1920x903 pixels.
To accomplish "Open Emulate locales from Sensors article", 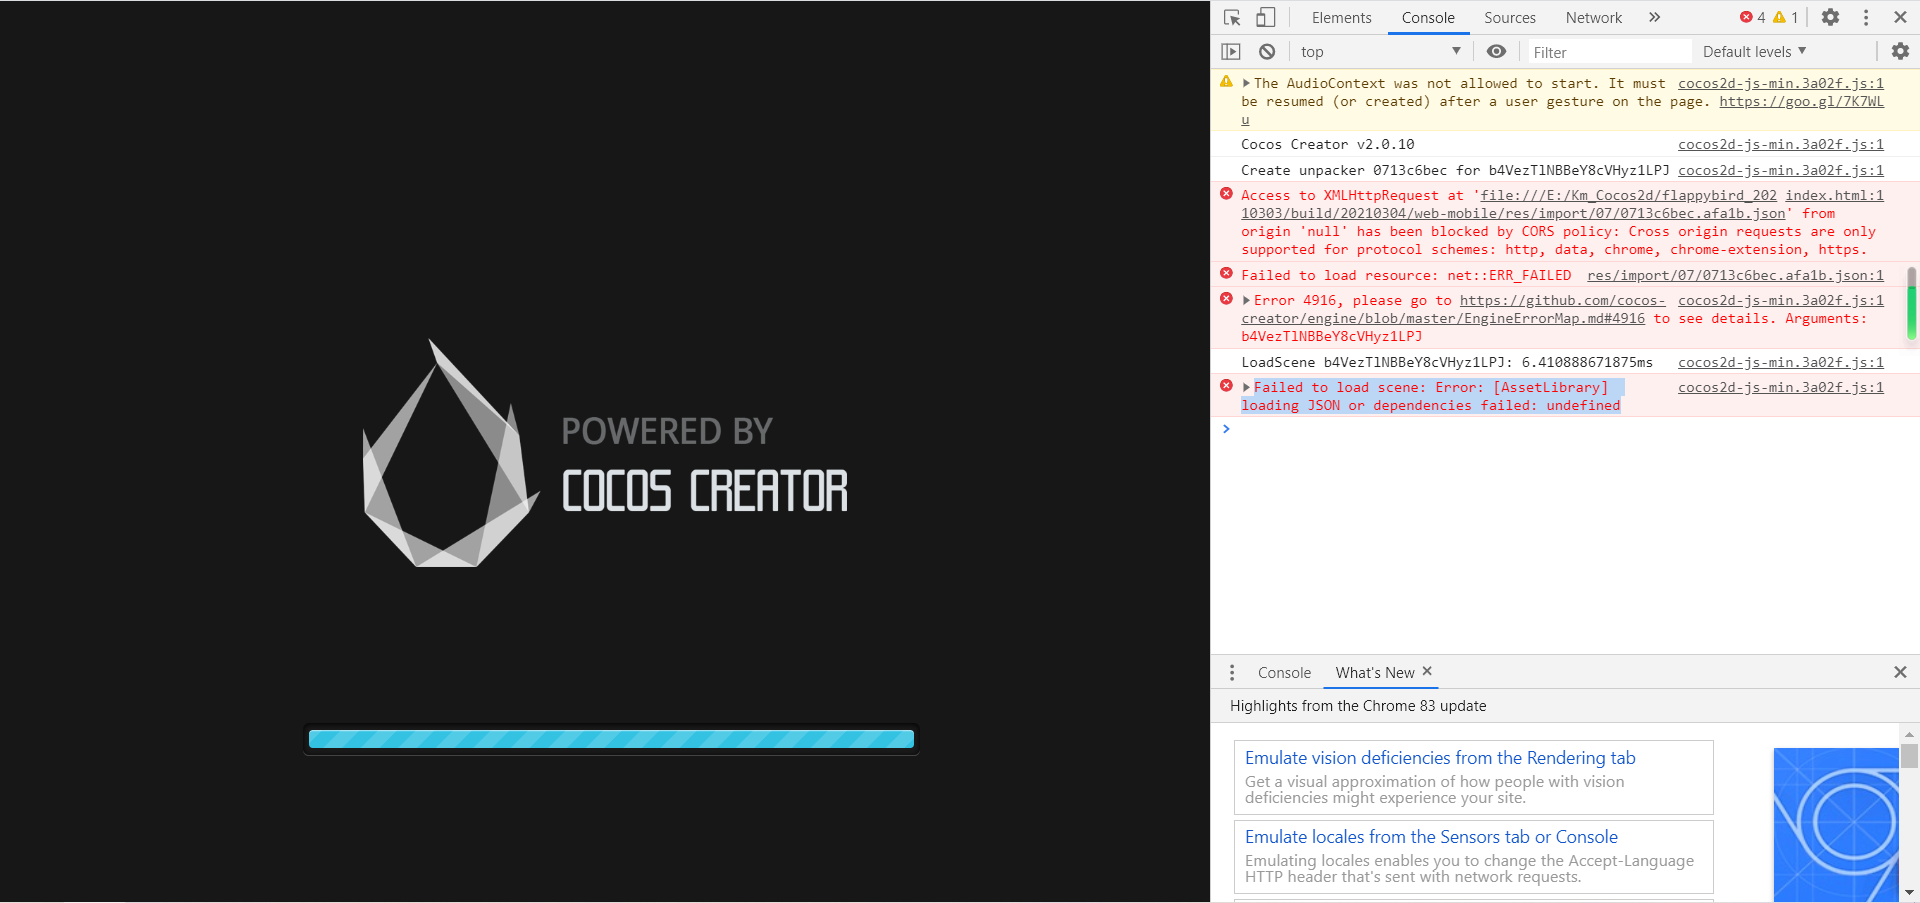I will [x=1431, y=837].
